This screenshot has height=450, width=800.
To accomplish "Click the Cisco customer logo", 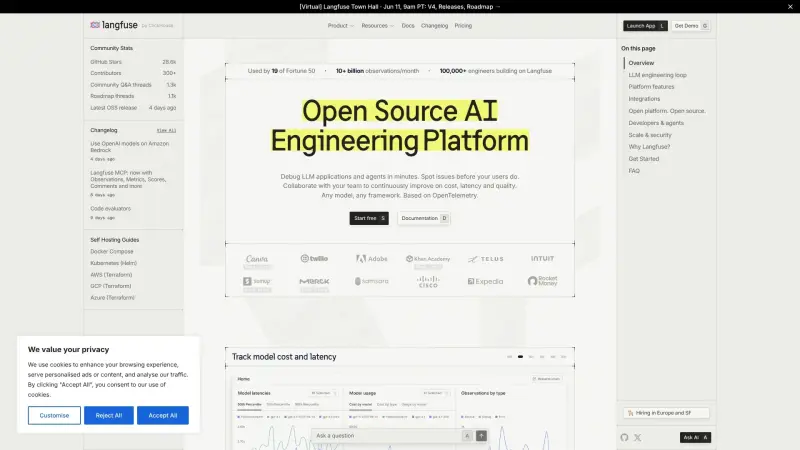I will (428, 282).
